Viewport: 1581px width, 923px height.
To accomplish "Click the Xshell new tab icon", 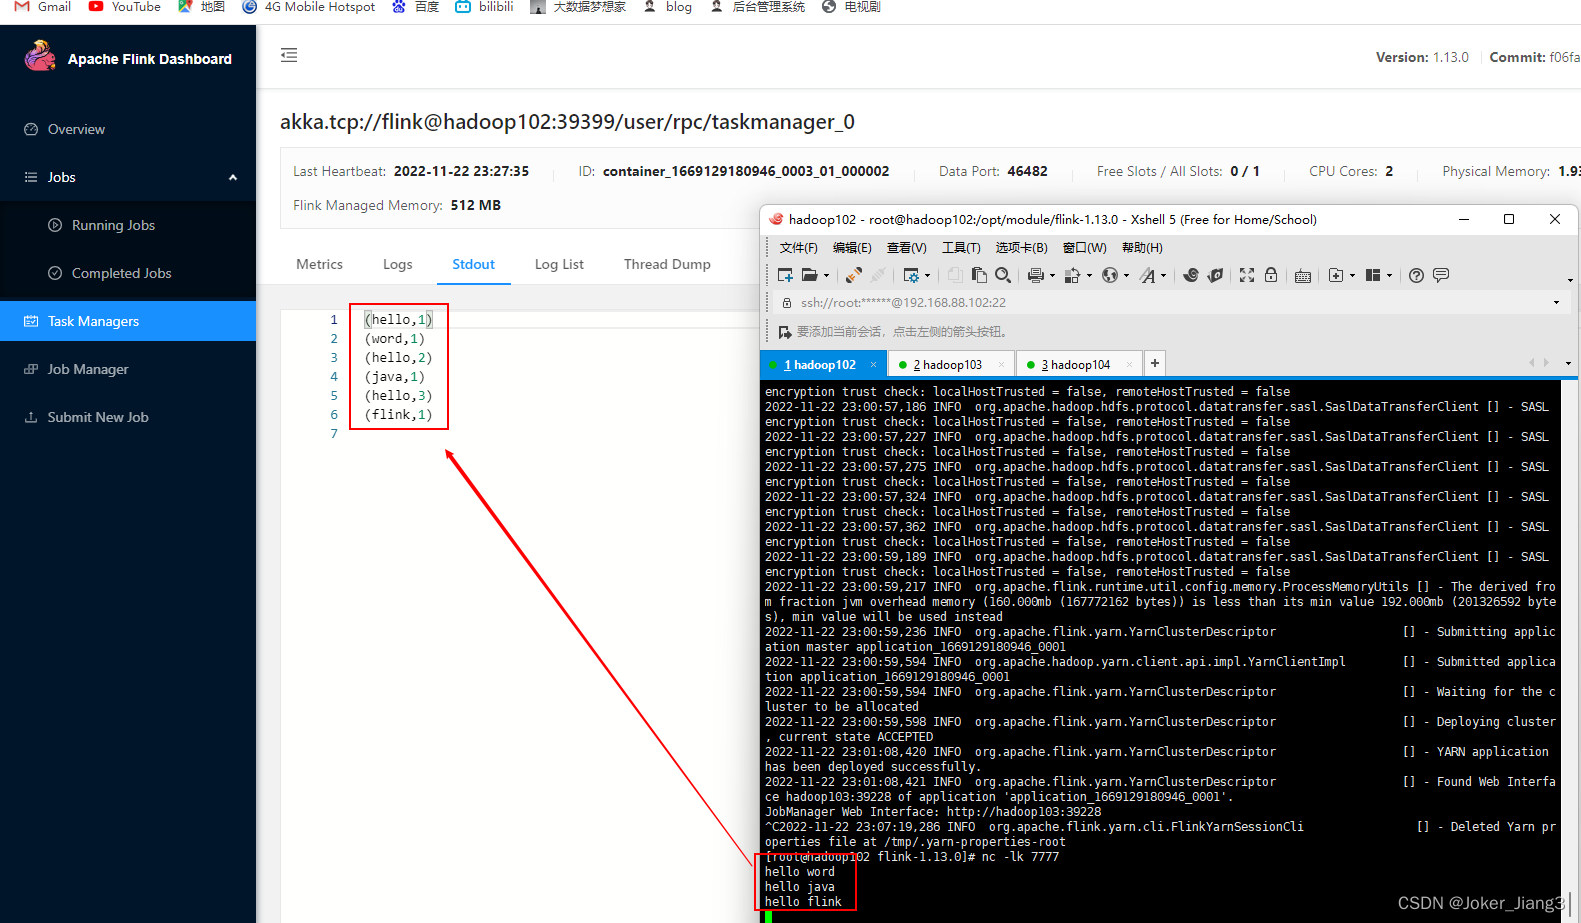I will click(1336, 275).
